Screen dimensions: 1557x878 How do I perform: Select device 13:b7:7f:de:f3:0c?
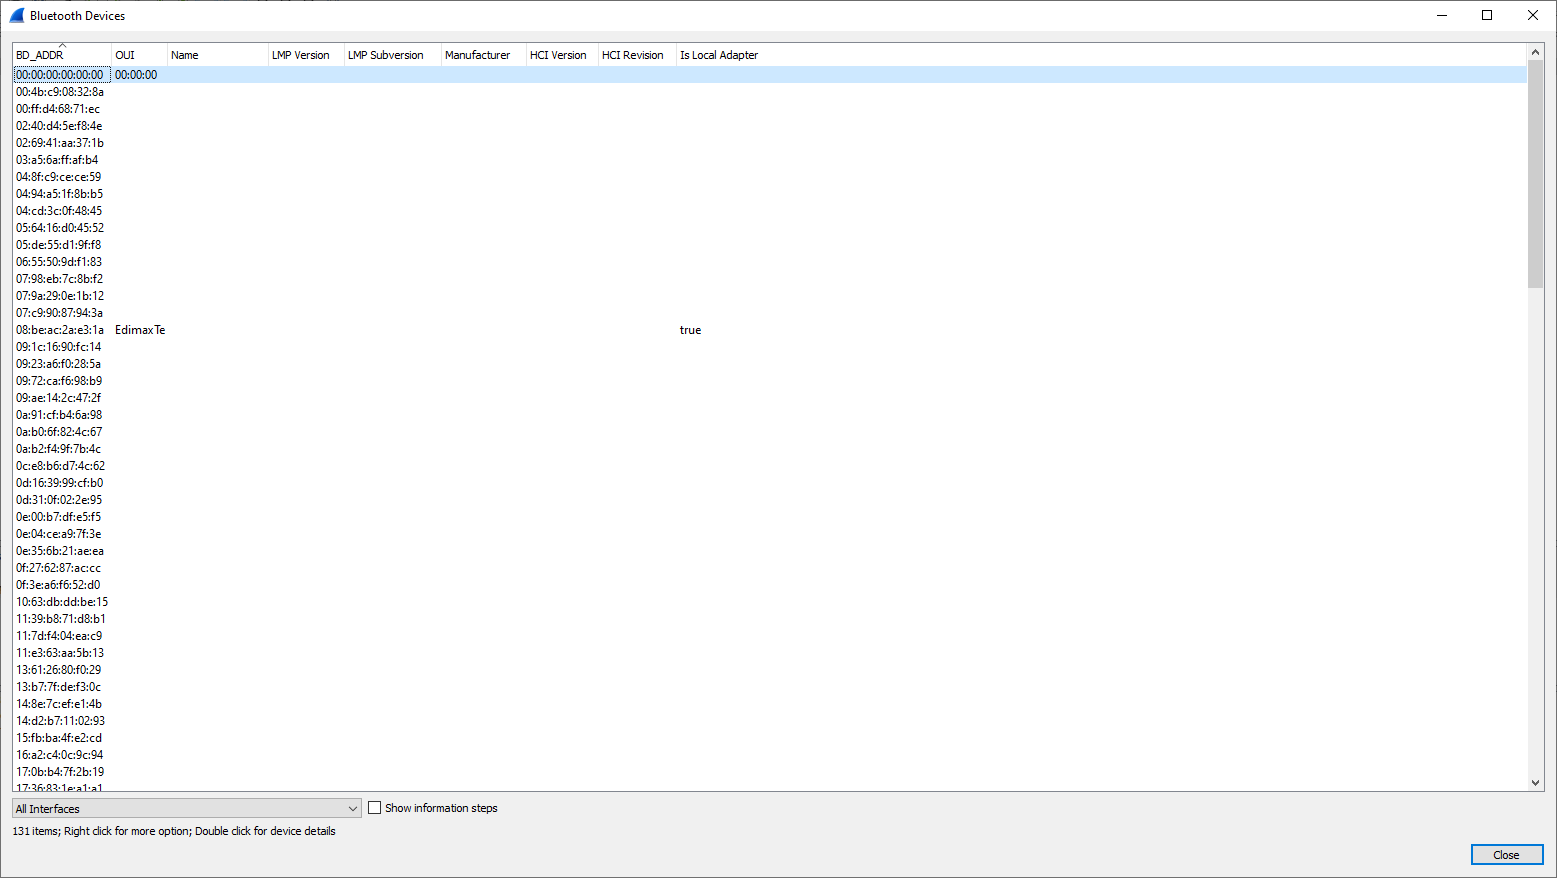pyautogui.click(x=58, y=687)
